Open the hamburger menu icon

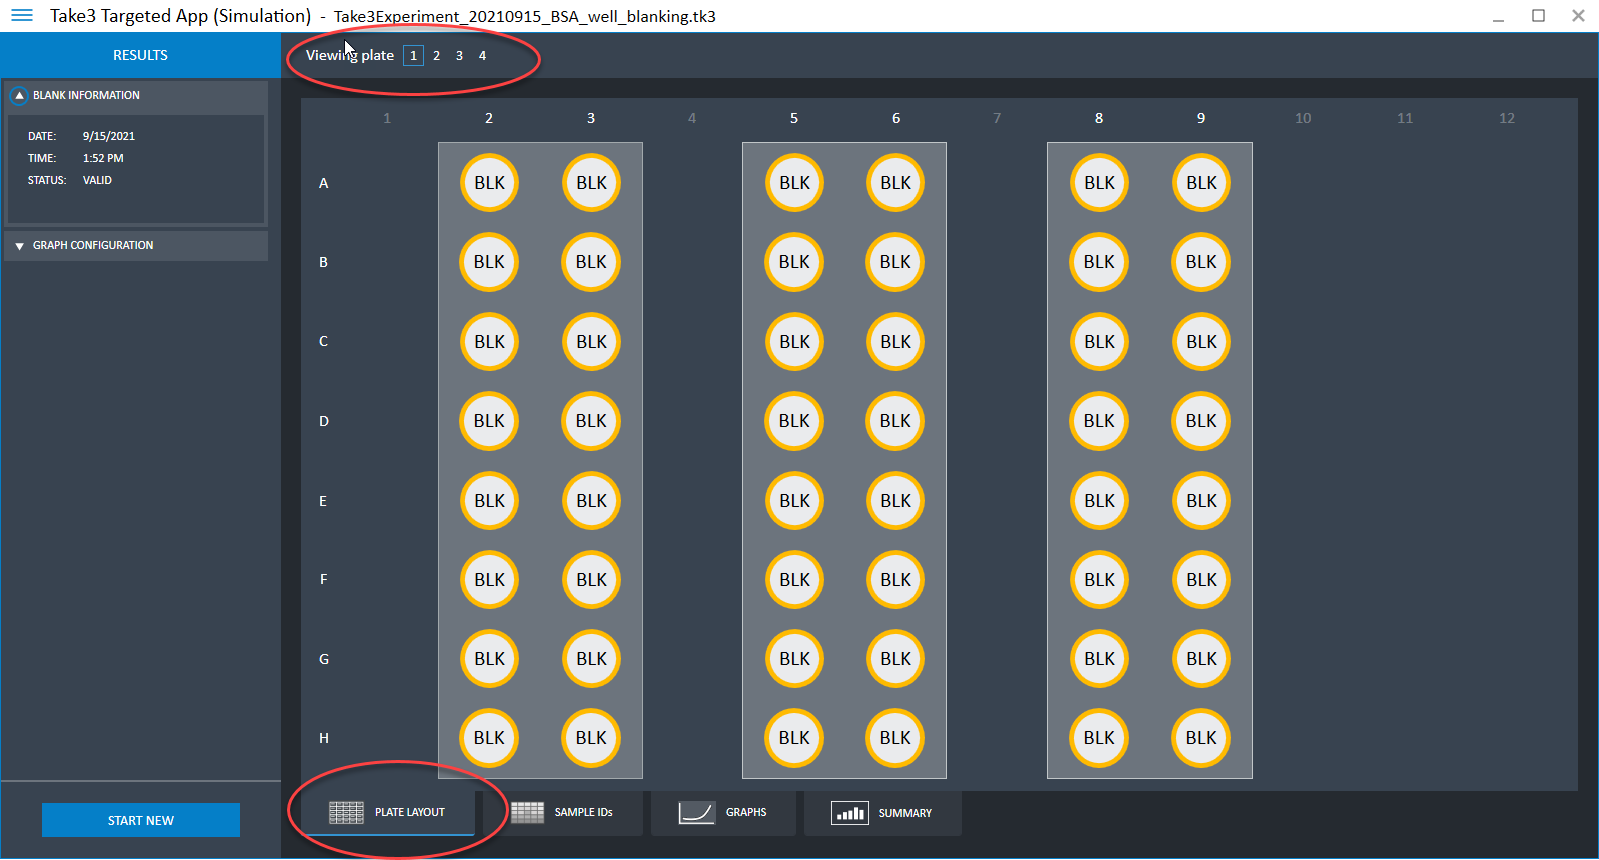21,16
